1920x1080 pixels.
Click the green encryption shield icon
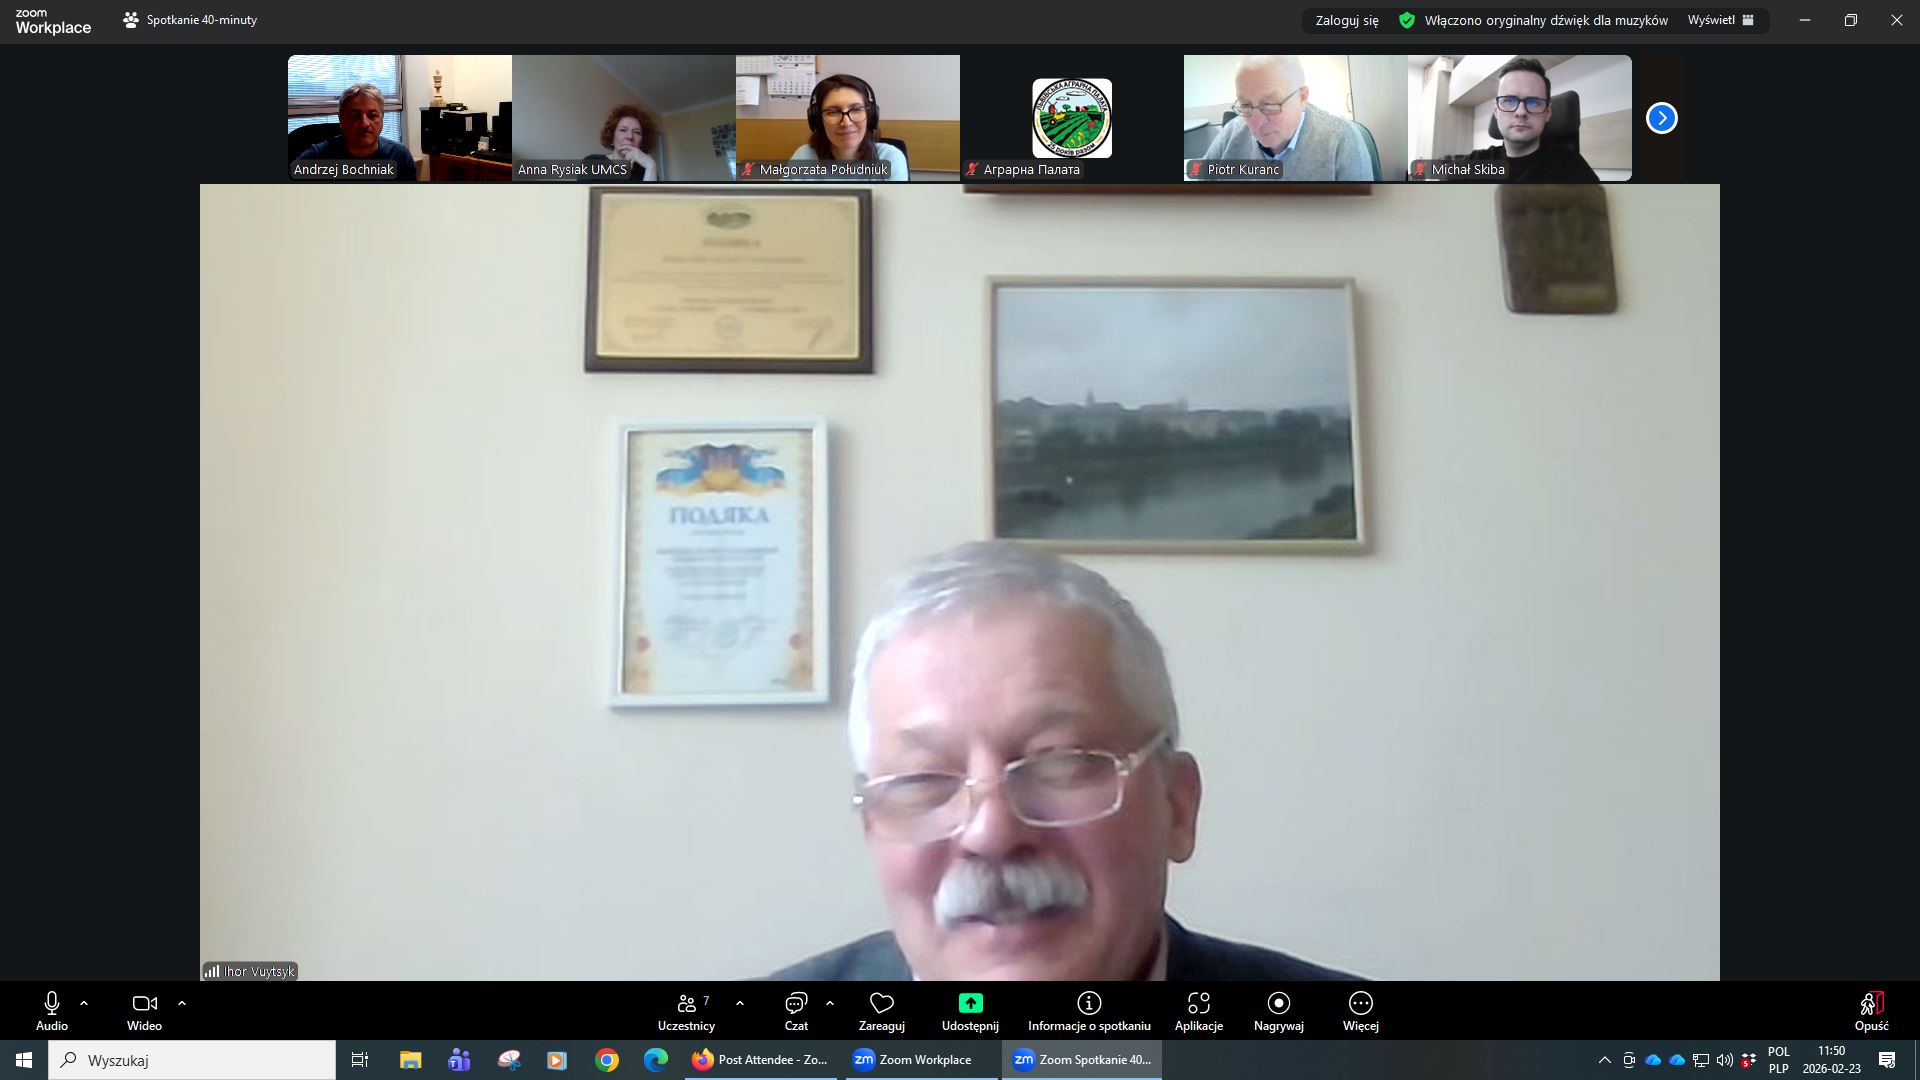coord(1407,20)
